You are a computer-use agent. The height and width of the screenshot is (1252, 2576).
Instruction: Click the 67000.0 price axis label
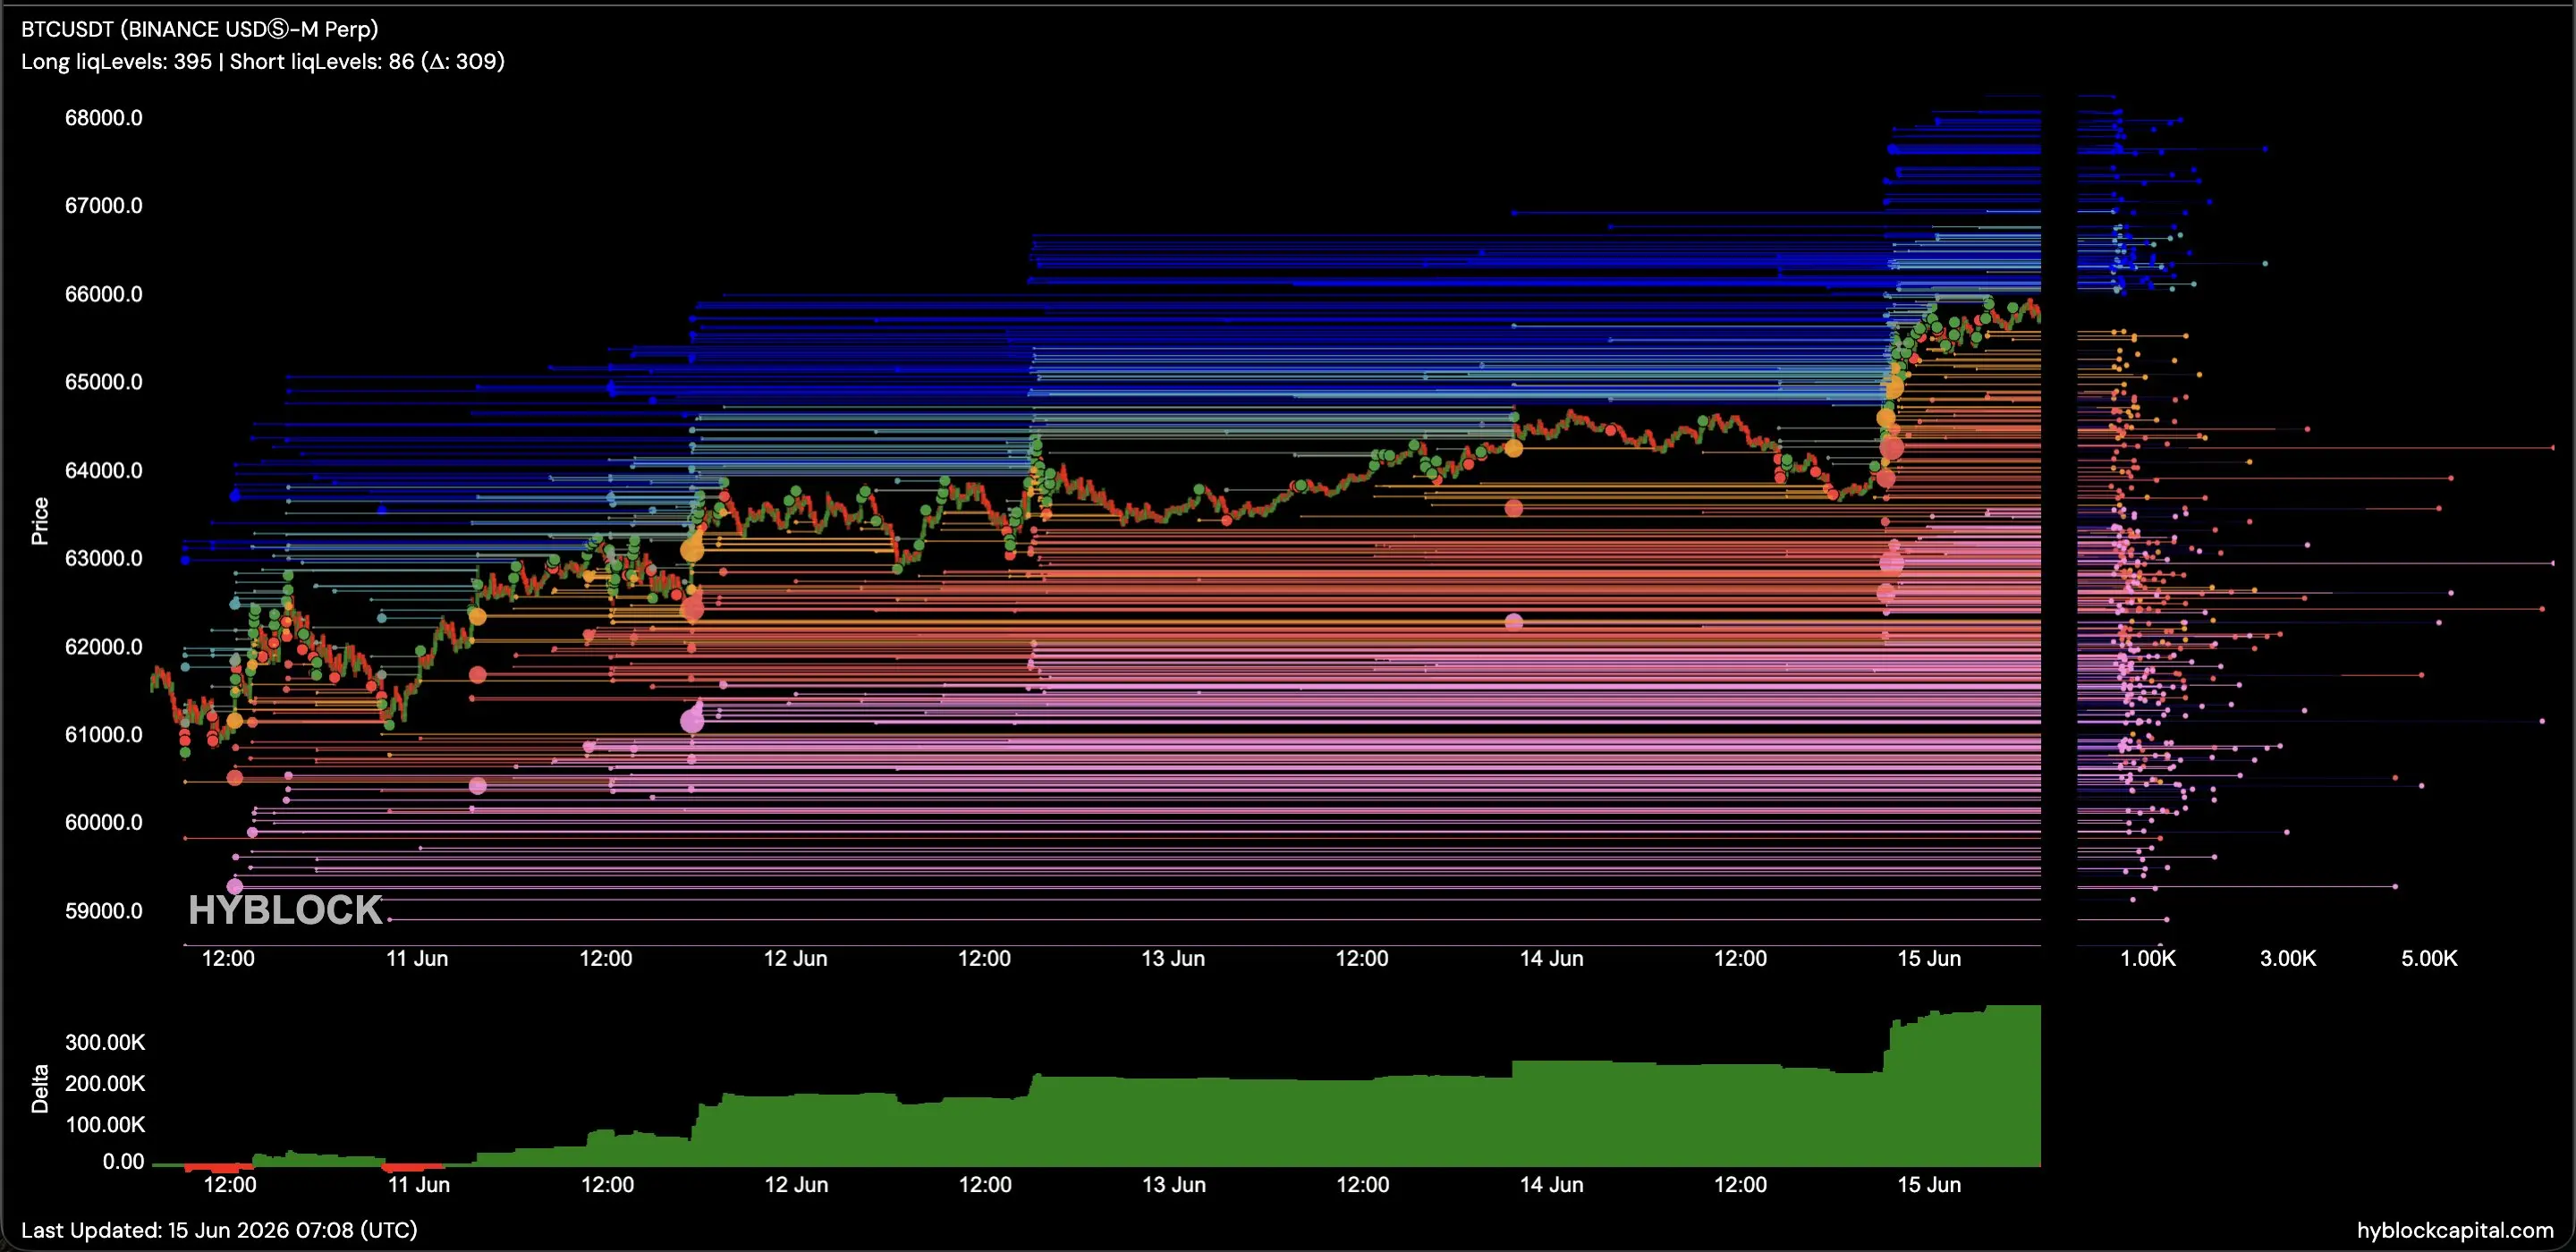pos(104,206)
